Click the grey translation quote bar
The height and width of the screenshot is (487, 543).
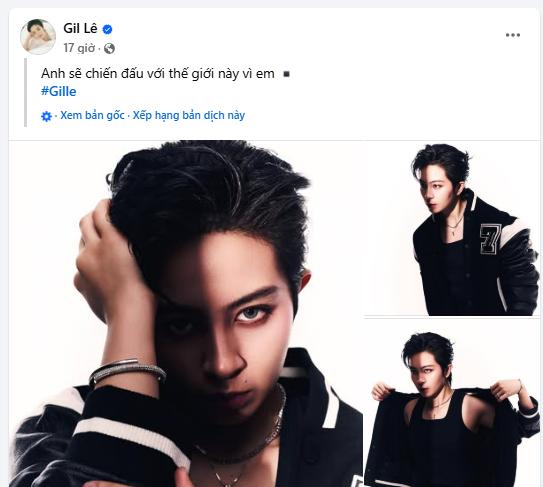(25, 92)
